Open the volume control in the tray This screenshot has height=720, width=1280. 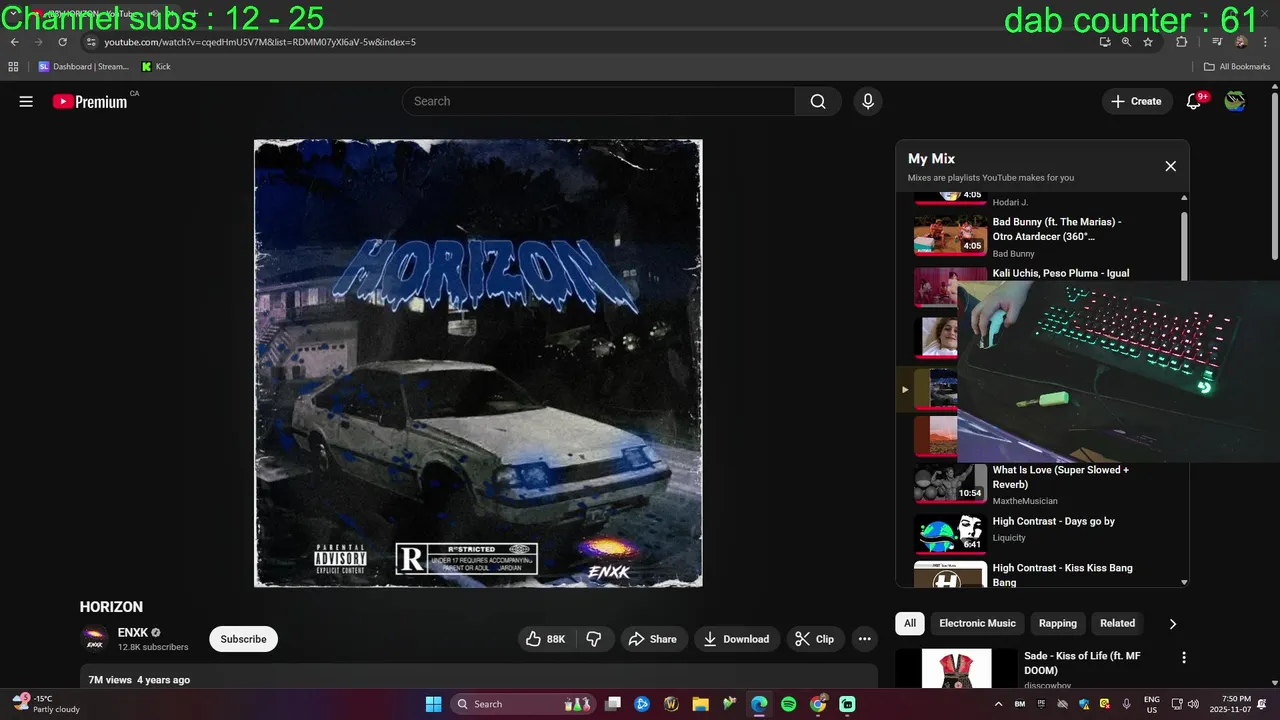[1192, 704]
